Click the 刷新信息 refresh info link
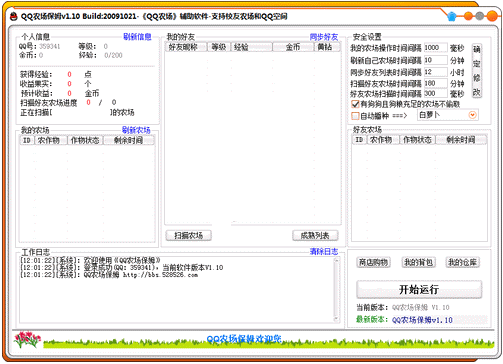Screen dimensions: 503x364 pyautogui.click(x=137, y=37)
